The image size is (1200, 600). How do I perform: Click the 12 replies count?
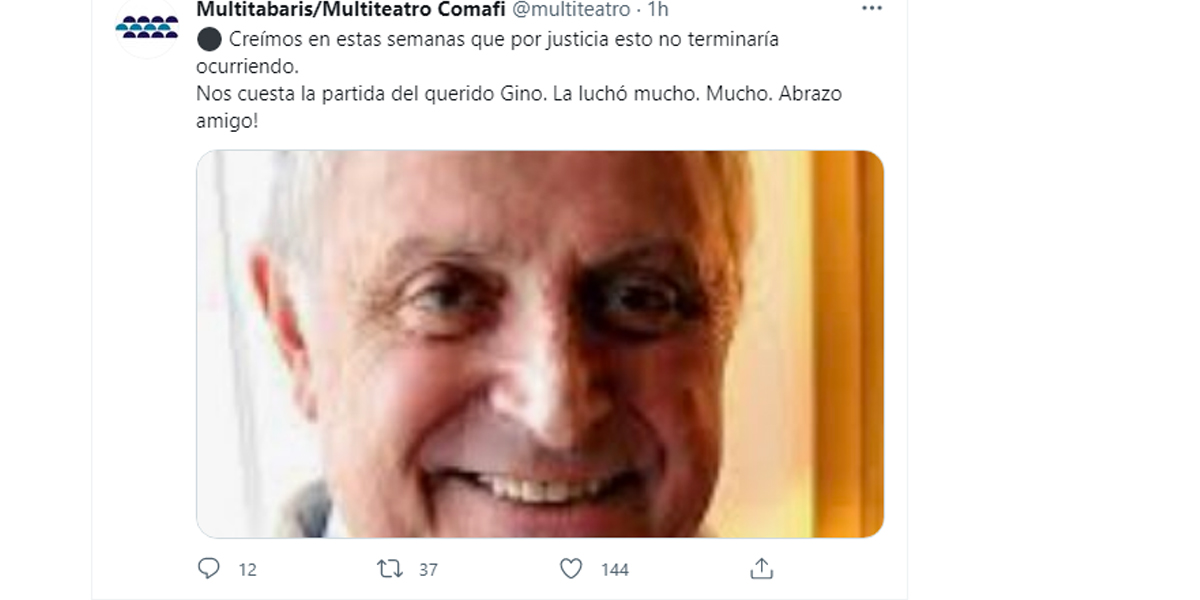[247, 569]
